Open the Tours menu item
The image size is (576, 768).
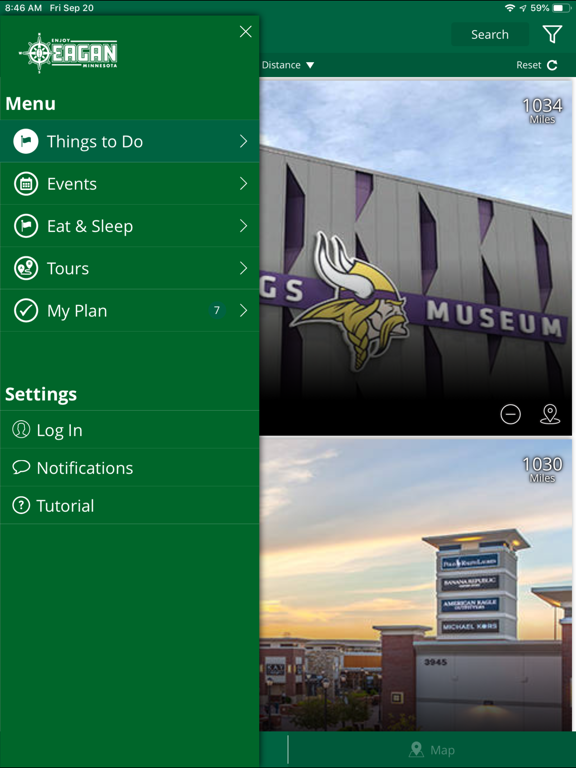click(x=129, y=268)
